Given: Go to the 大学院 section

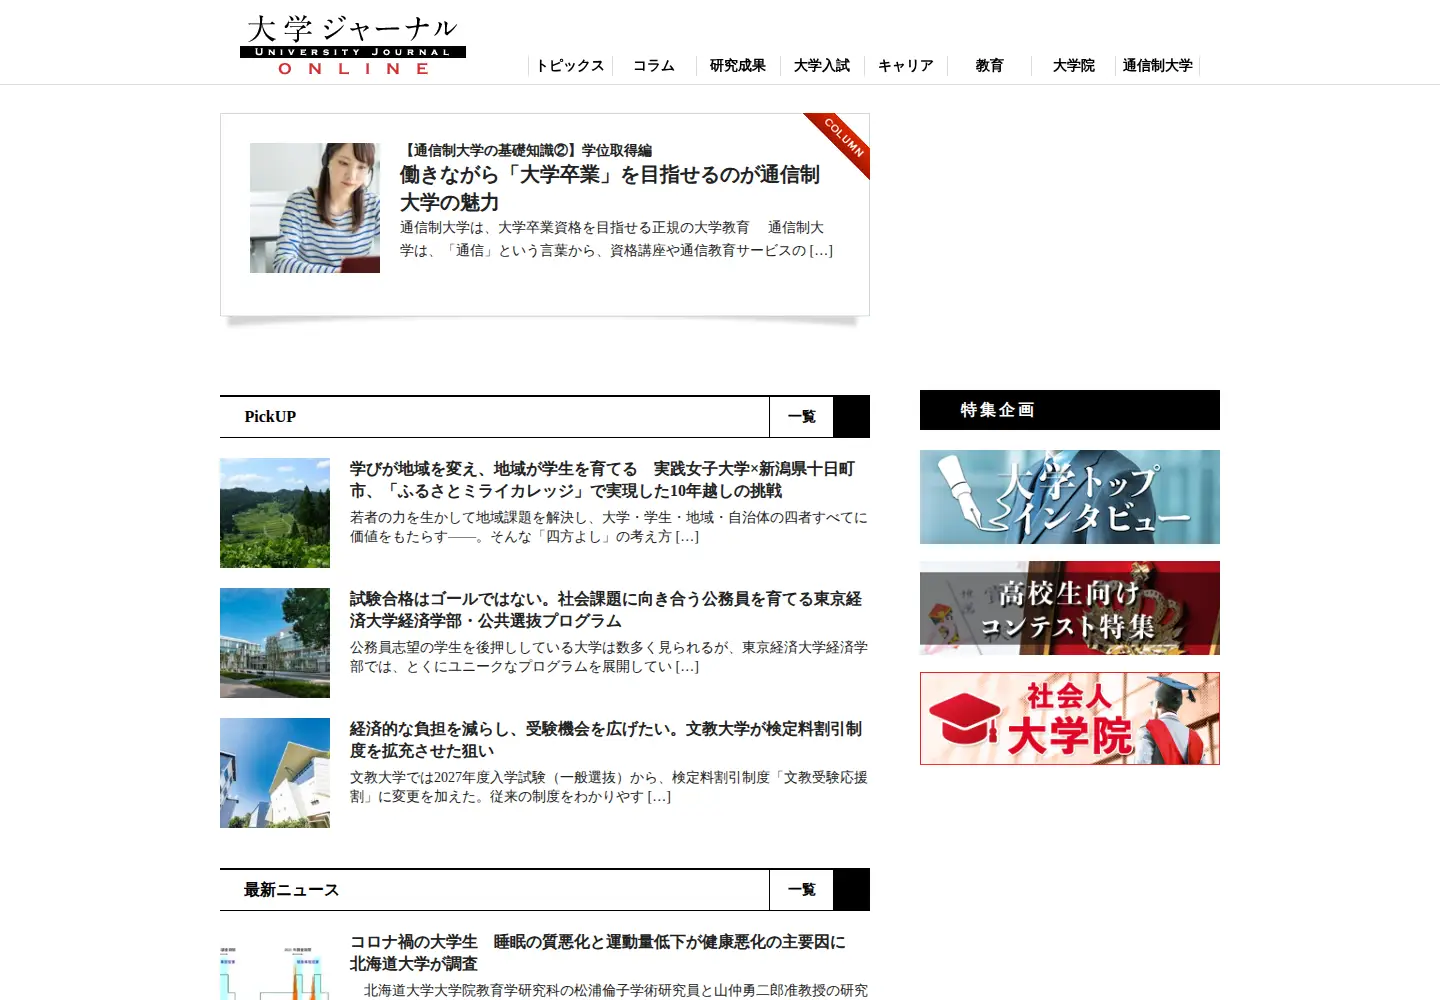Looking at the screenshot, I should point(1074,66).
